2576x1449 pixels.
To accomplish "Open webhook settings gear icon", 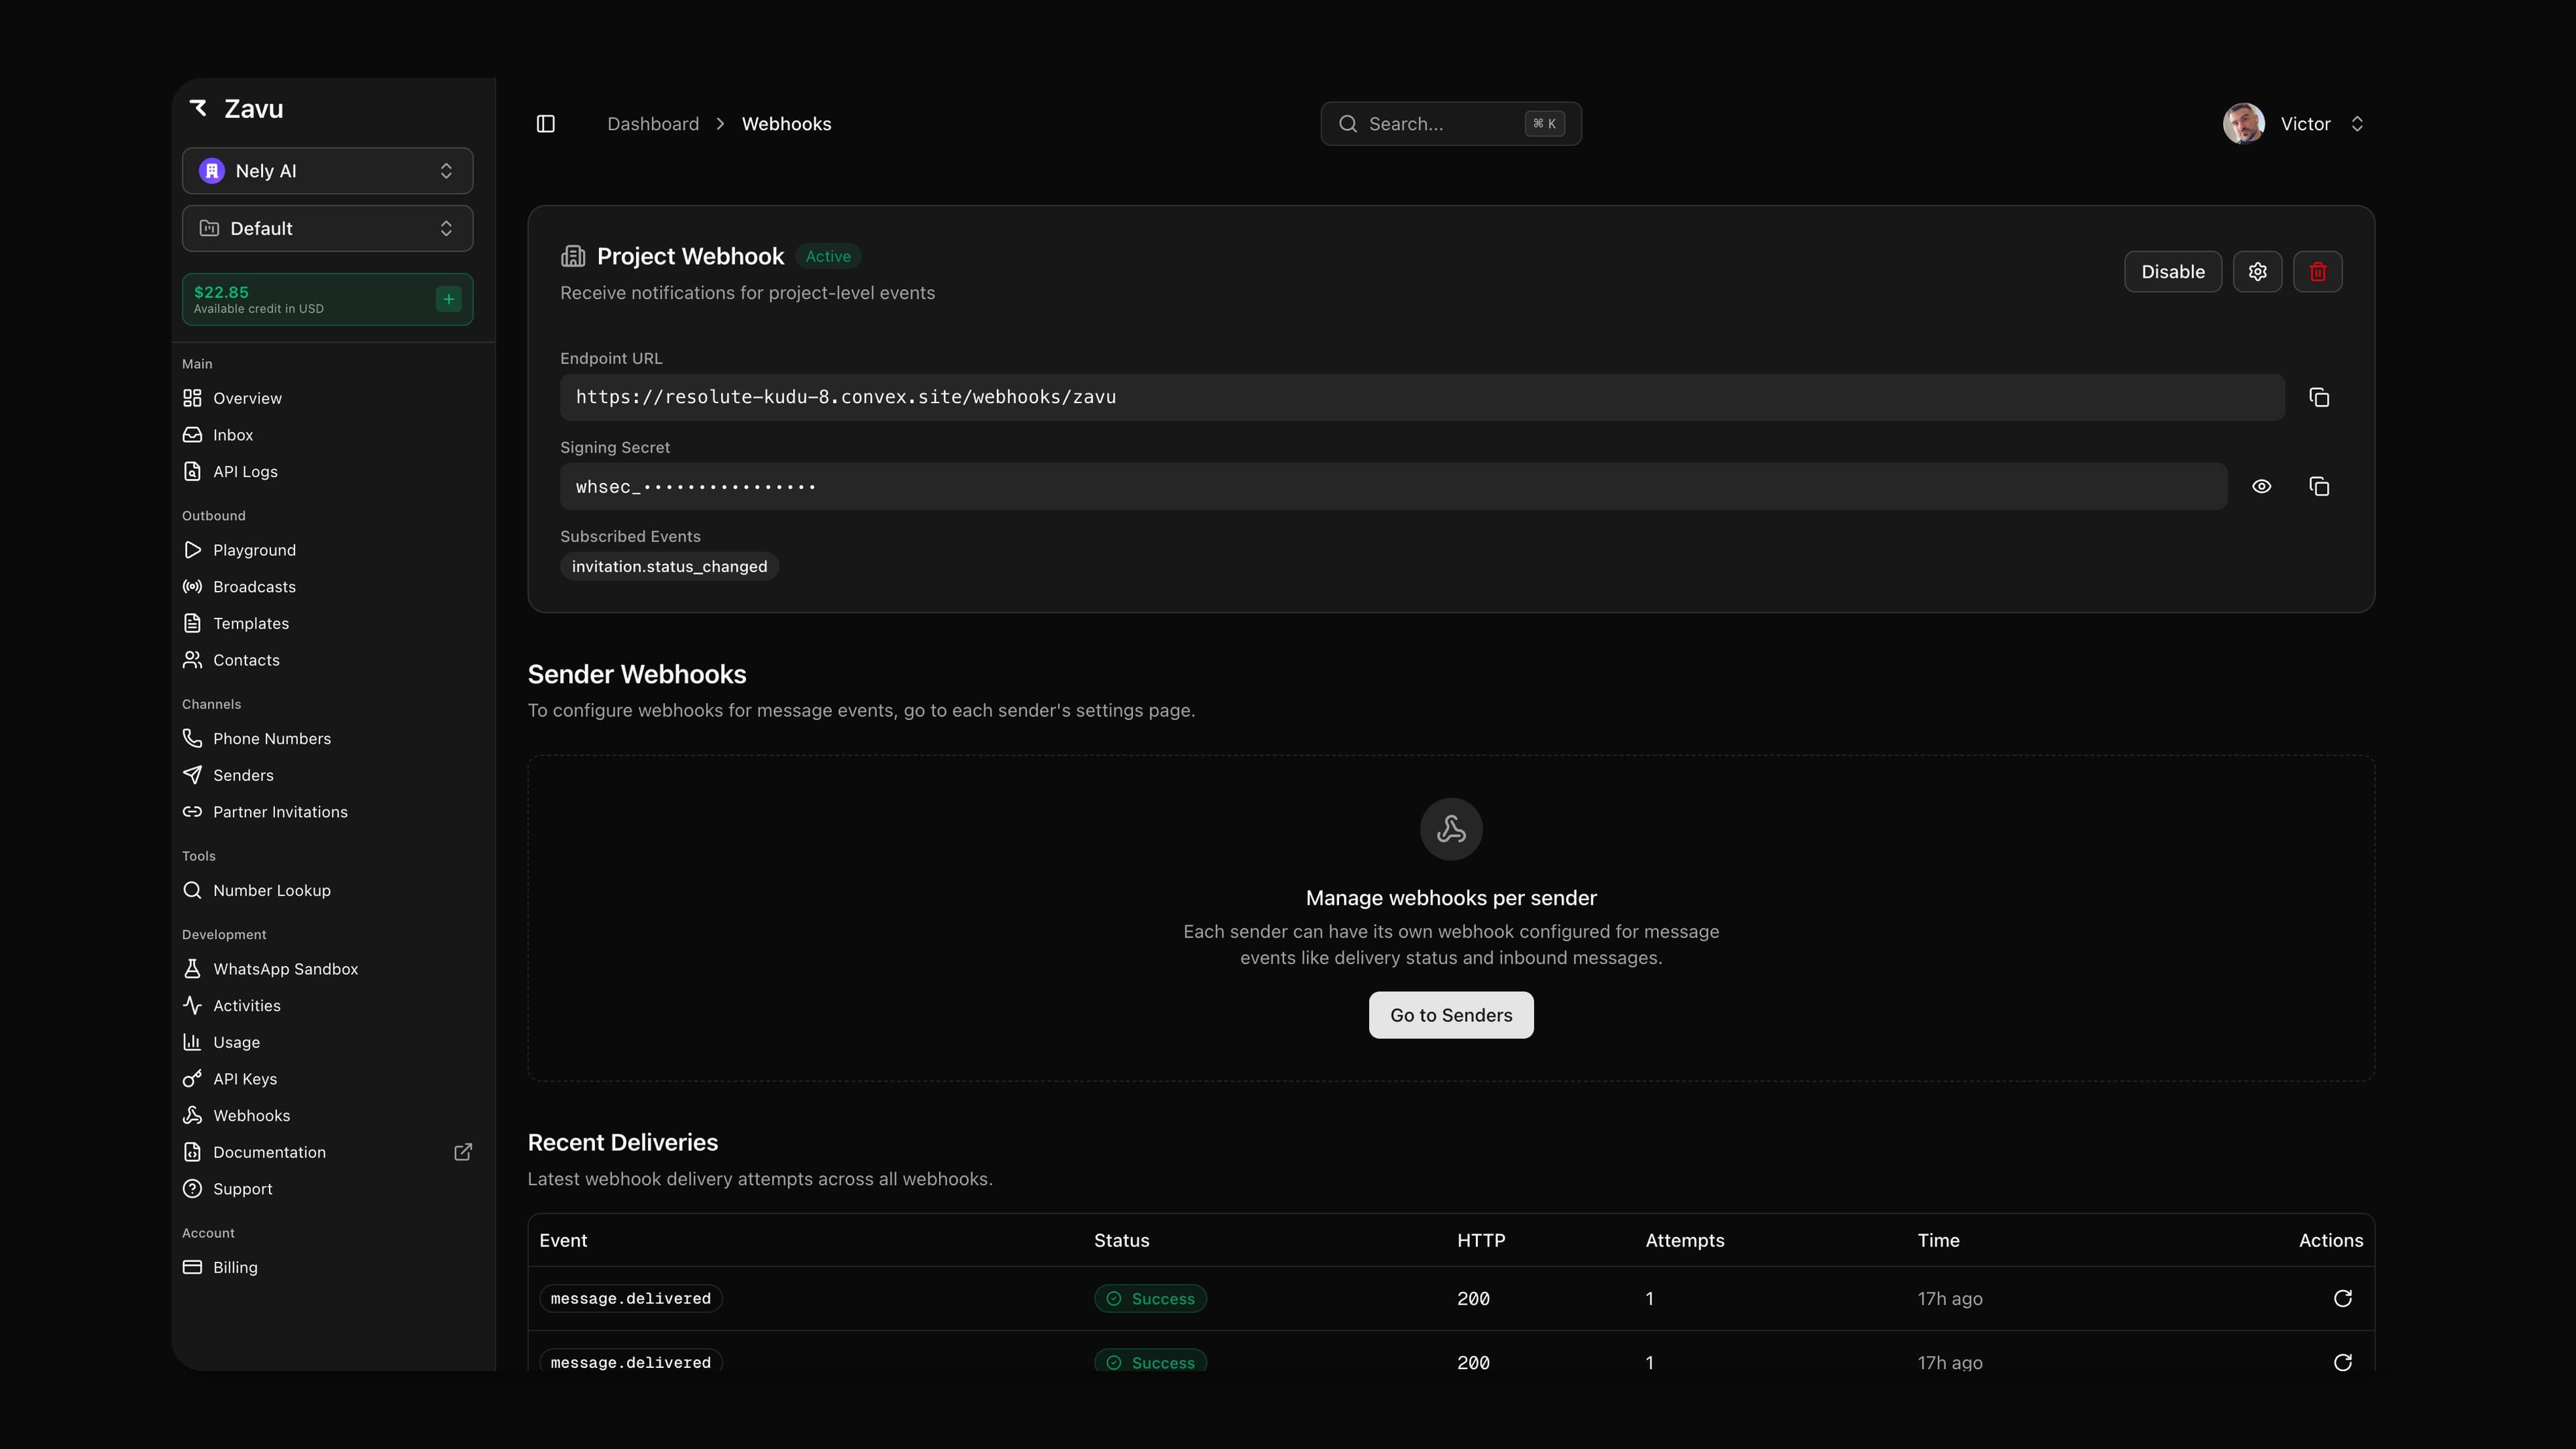I will (2257, 272).
